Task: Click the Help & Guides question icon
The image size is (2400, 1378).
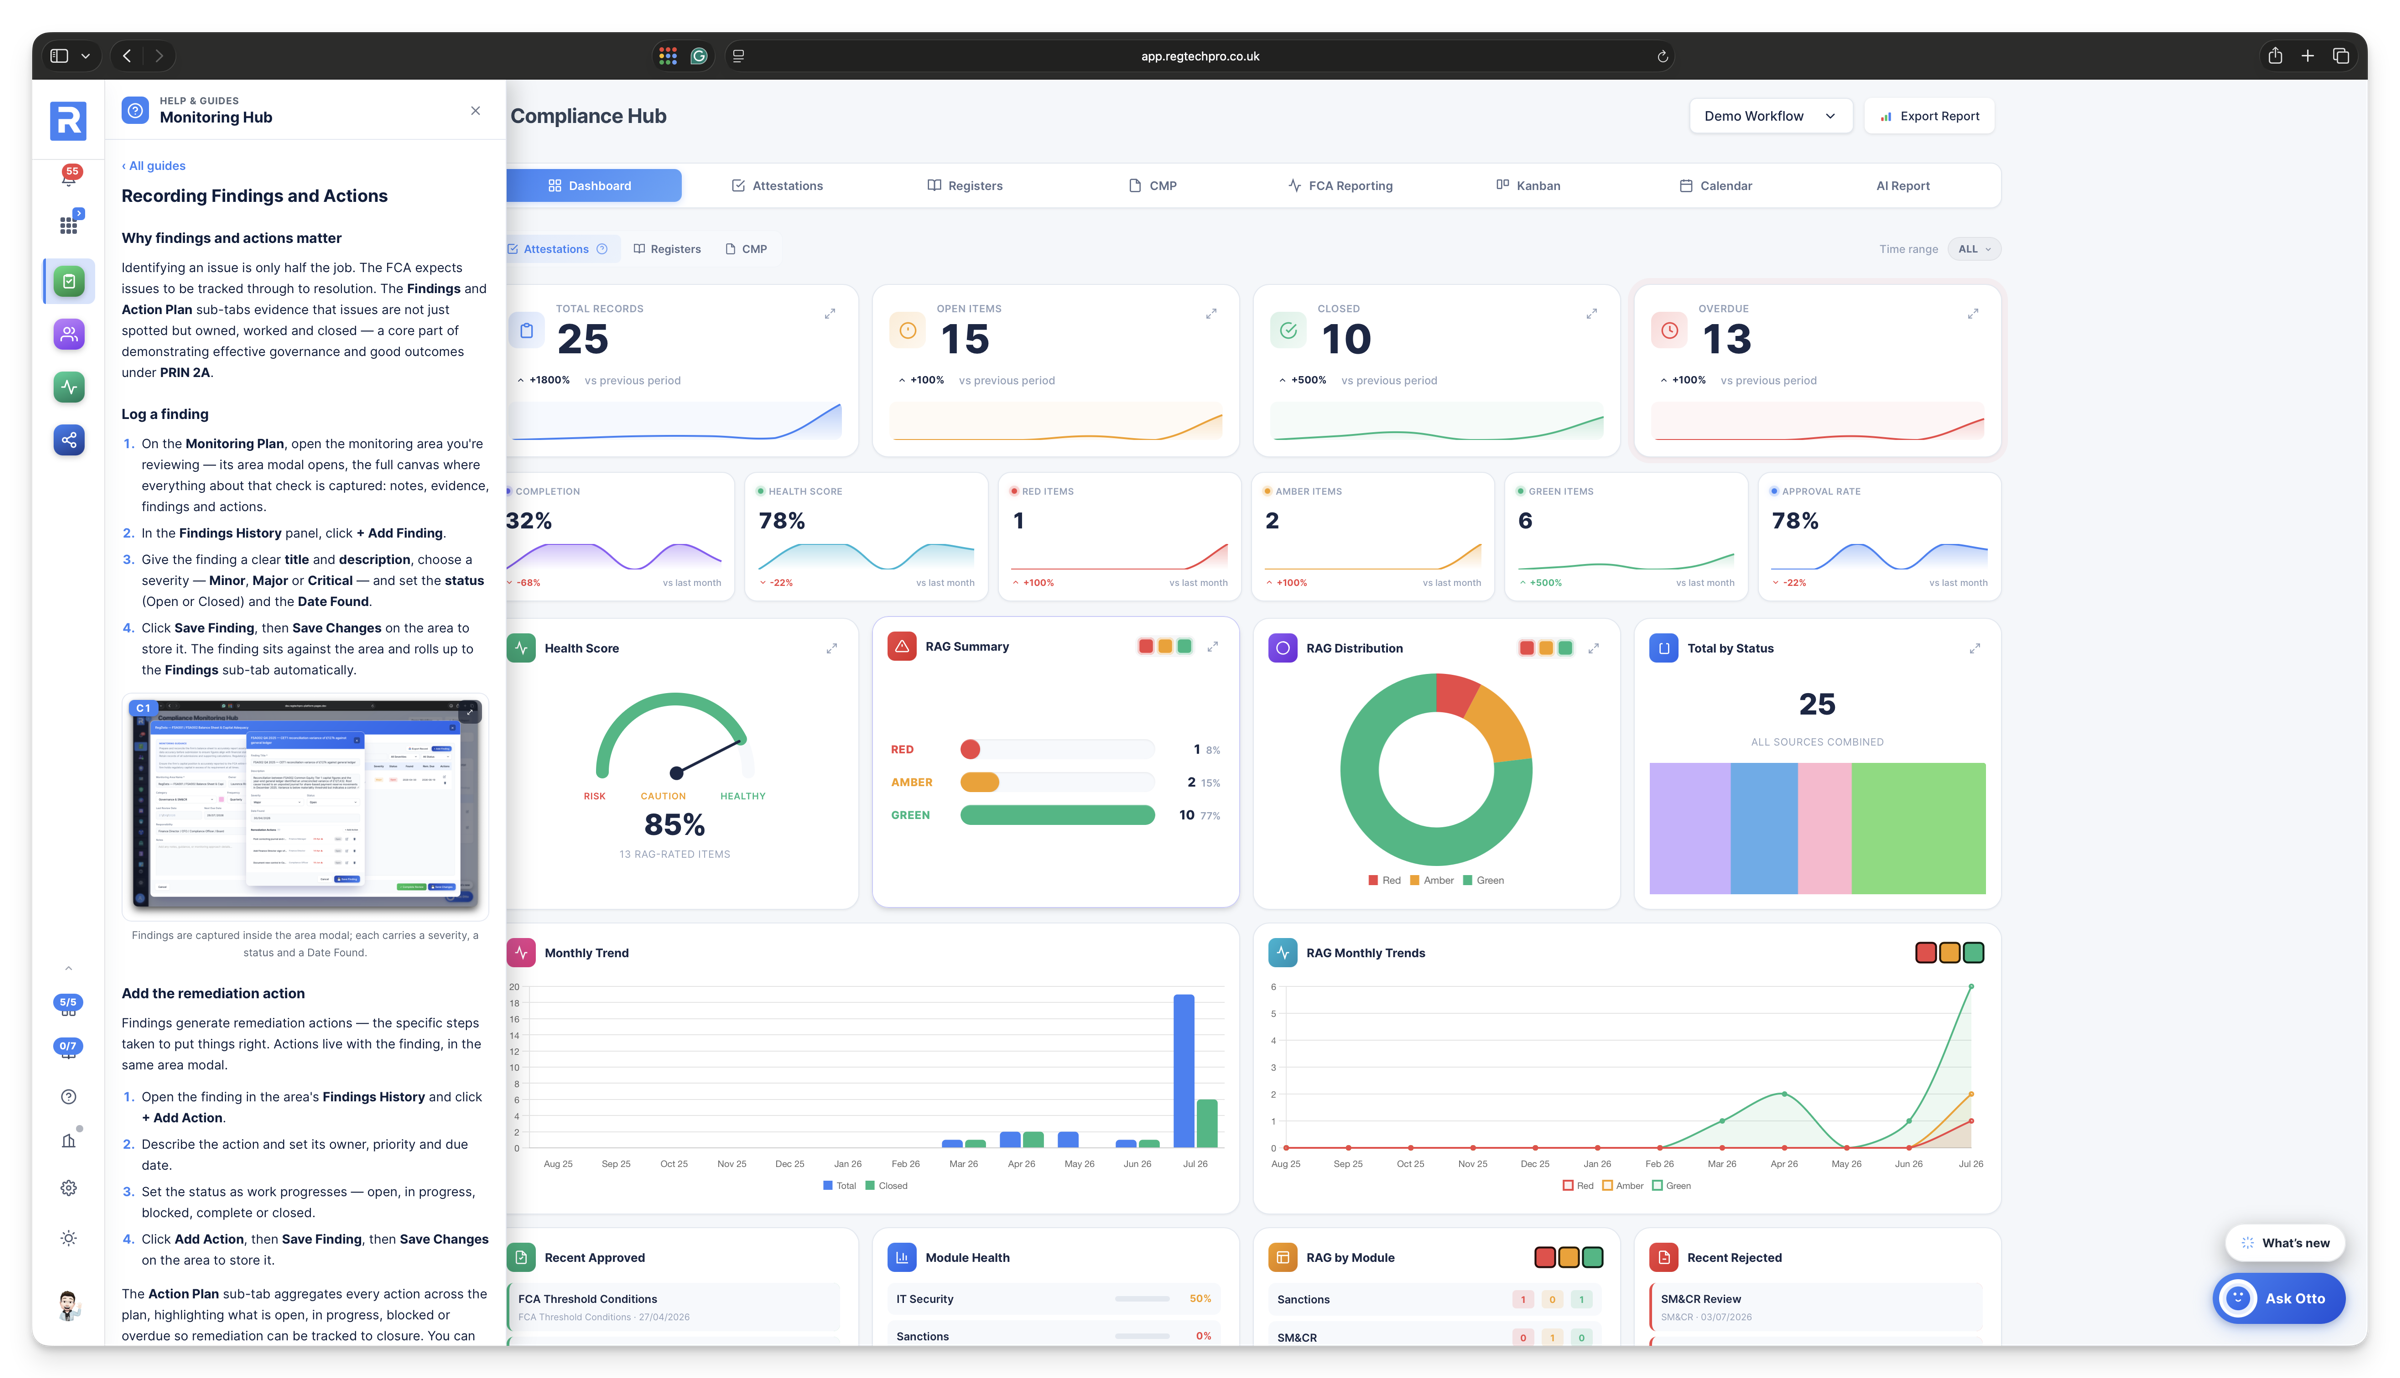Action: [135, 110]
